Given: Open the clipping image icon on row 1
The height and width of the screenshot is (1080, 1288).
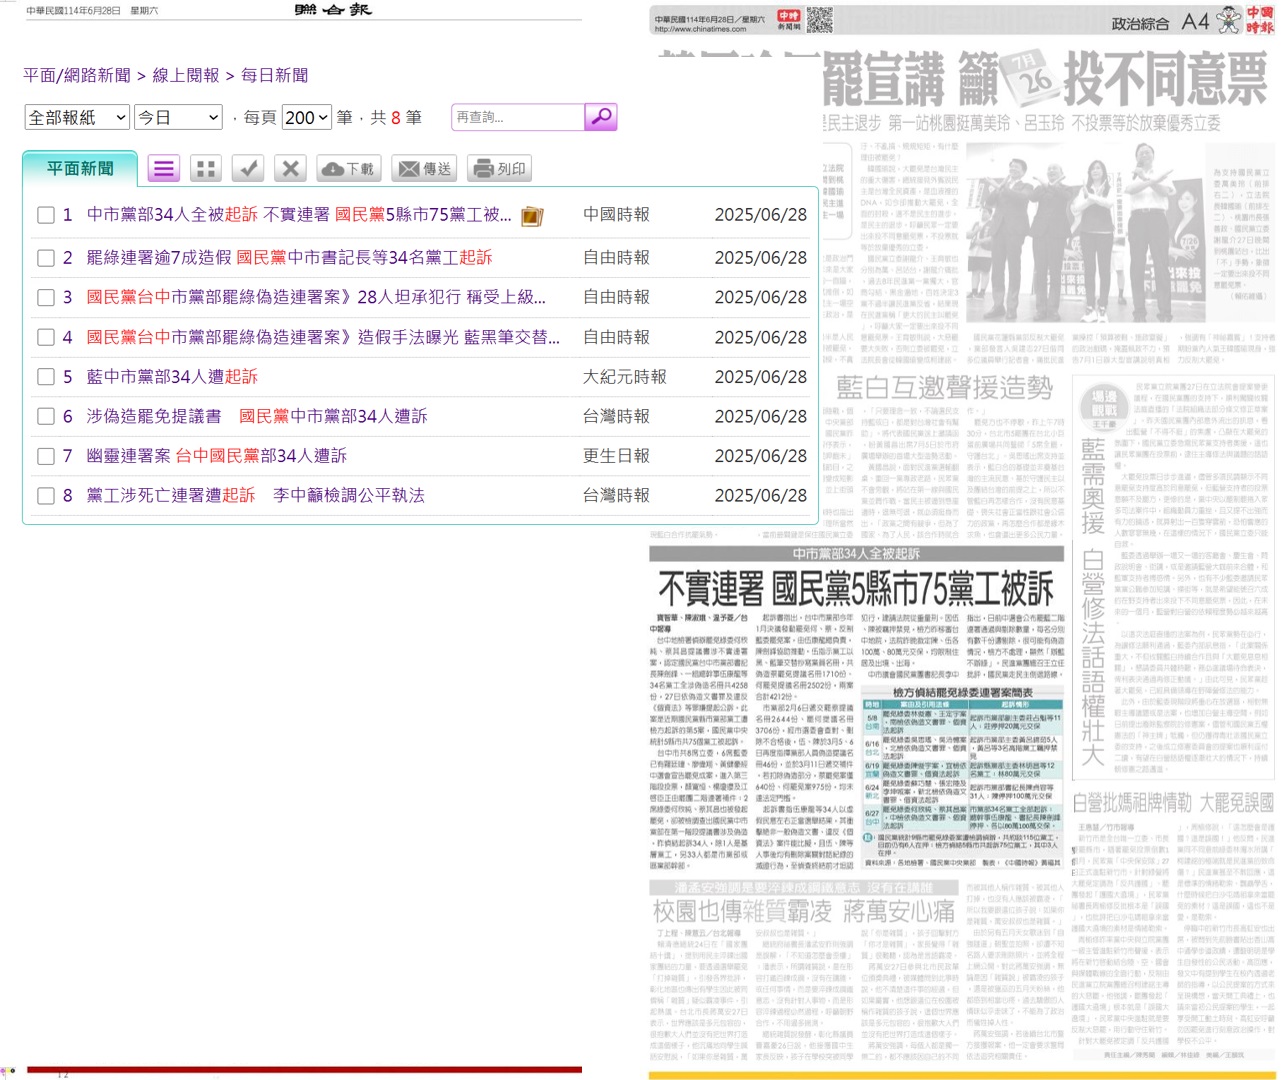Looking at the screenshot, I should coord(532,216).
